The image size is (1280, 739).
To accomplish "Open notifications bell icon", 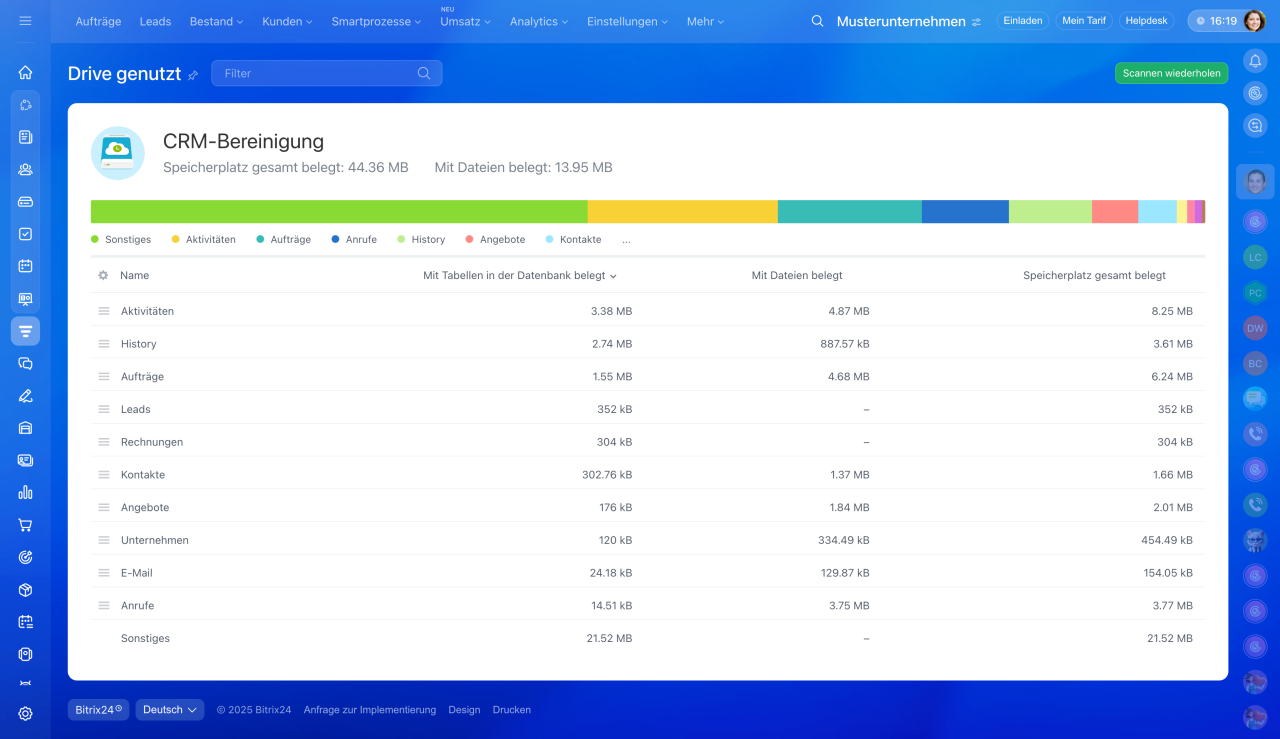I will coord(1255,61).
